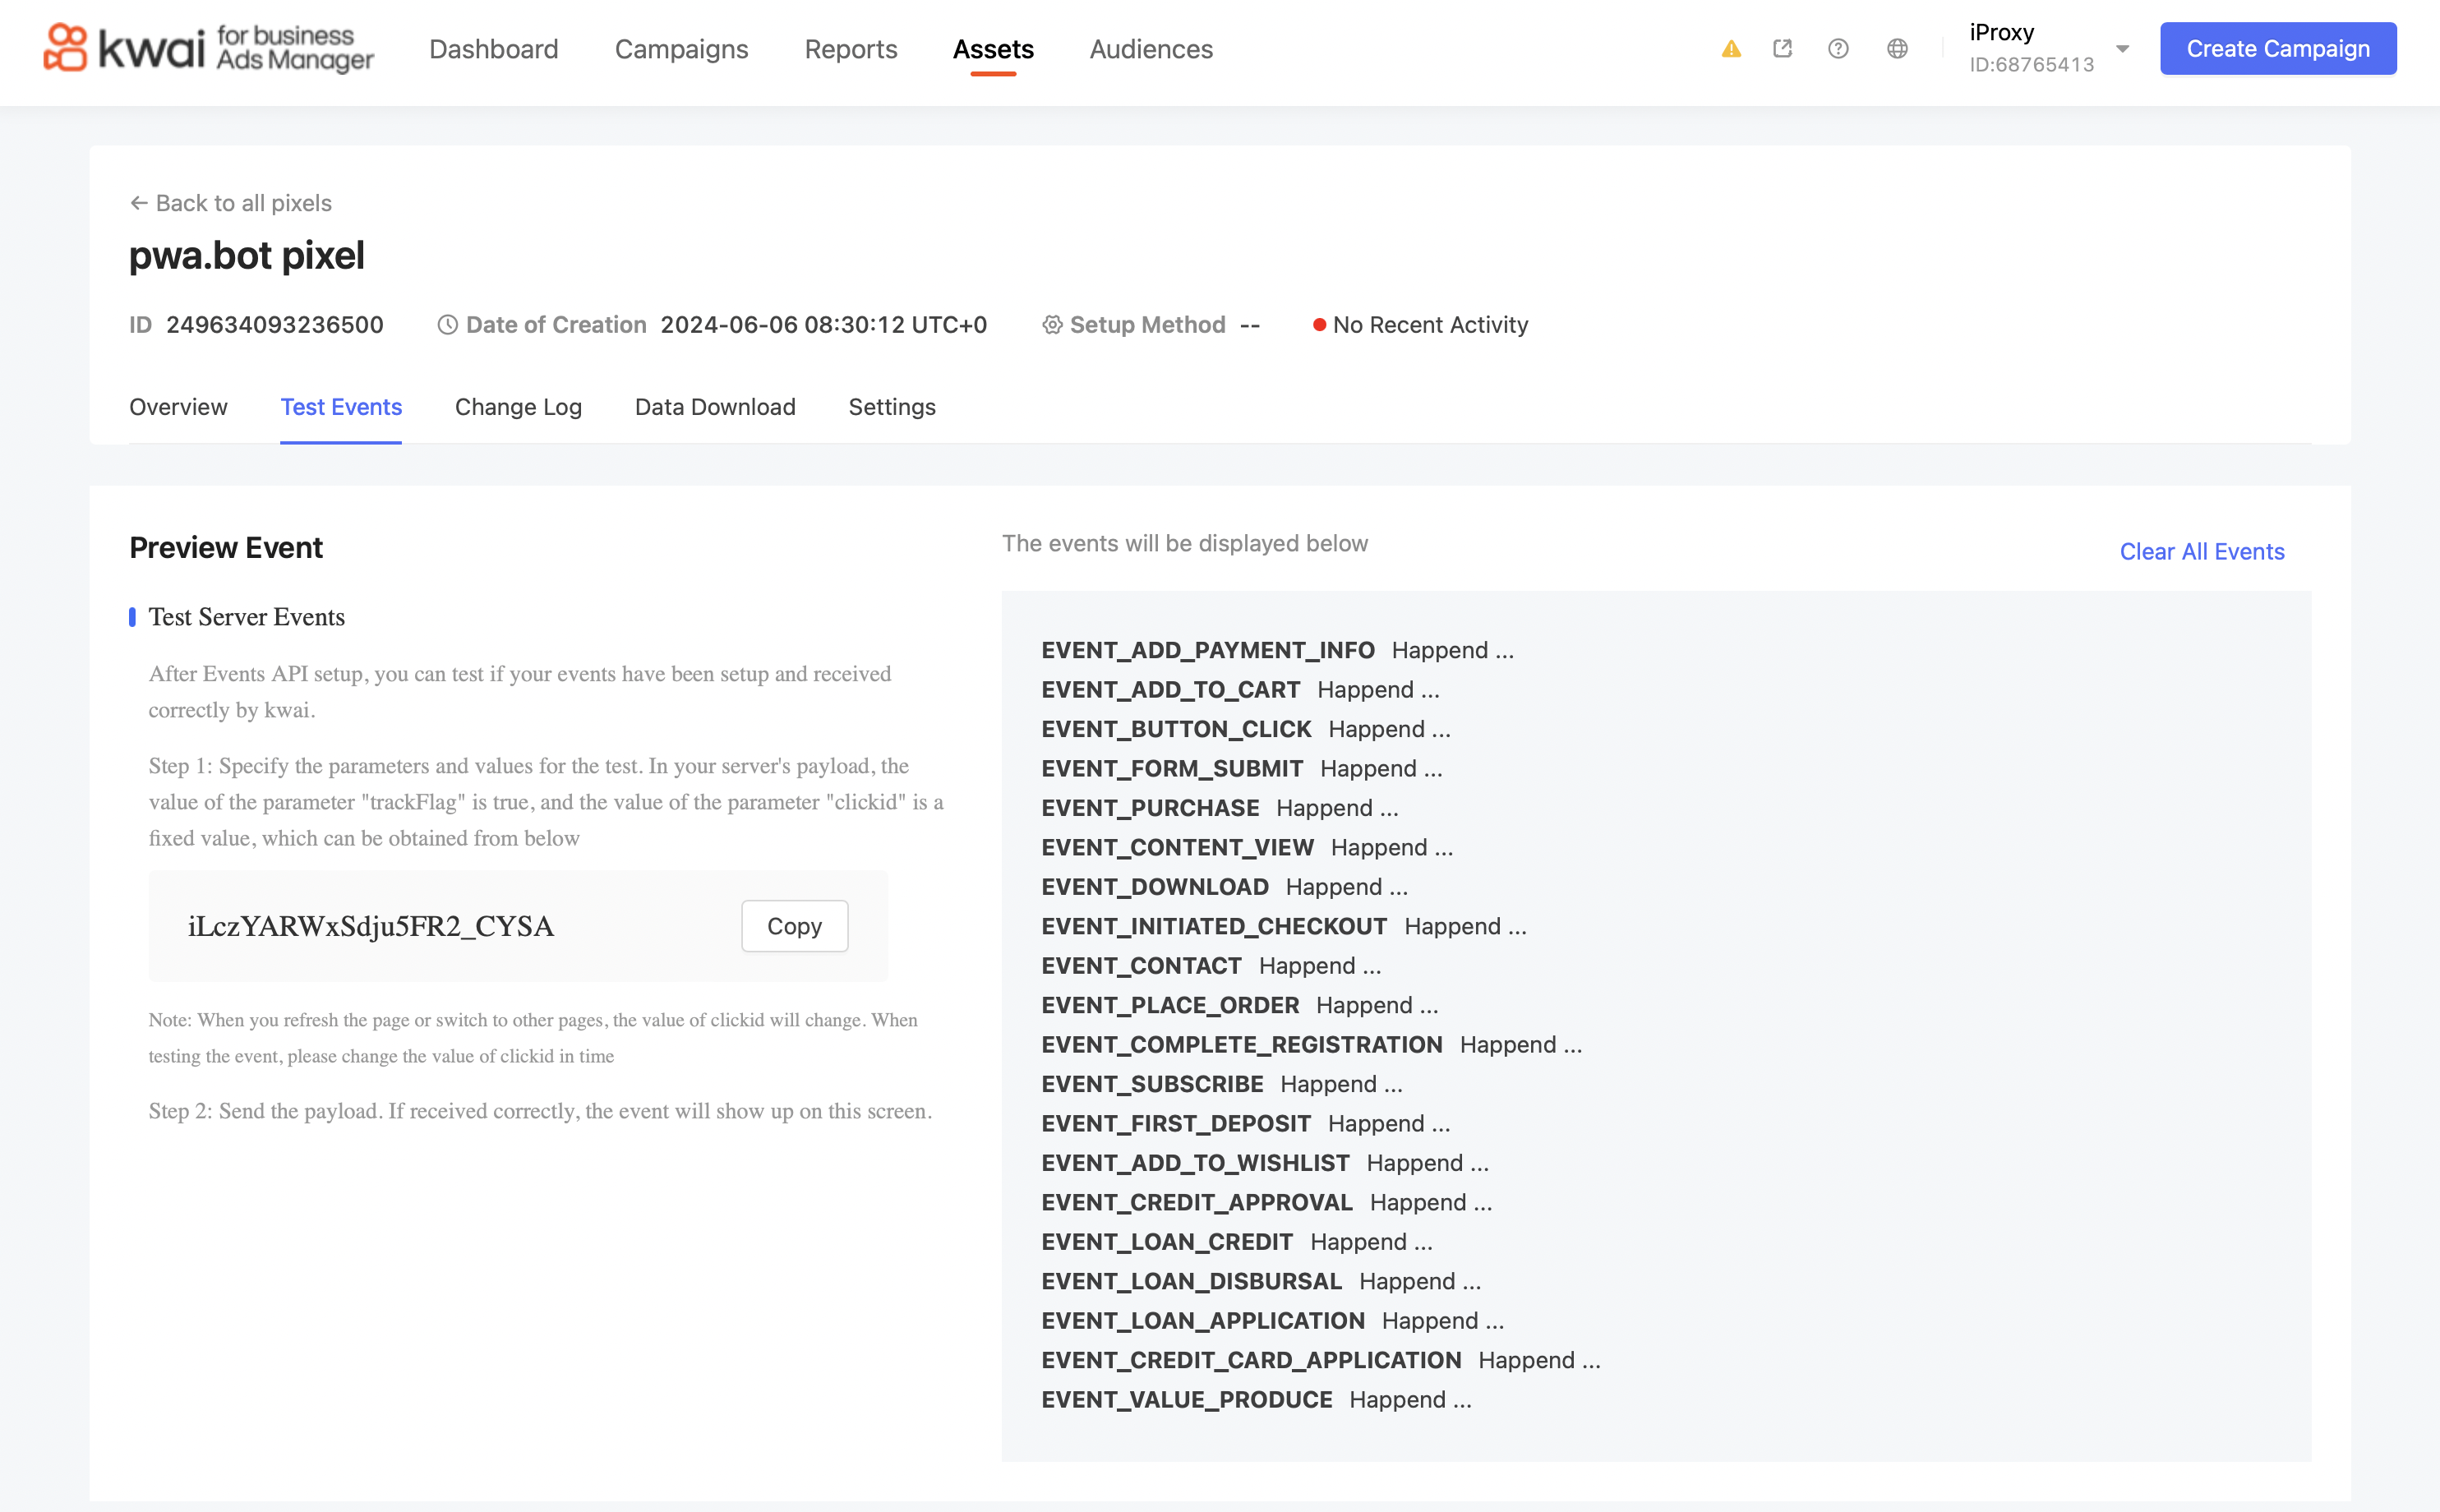Open the Campaigns menu item
This screenshot has height=1512, width=2440.
(681, 49)
